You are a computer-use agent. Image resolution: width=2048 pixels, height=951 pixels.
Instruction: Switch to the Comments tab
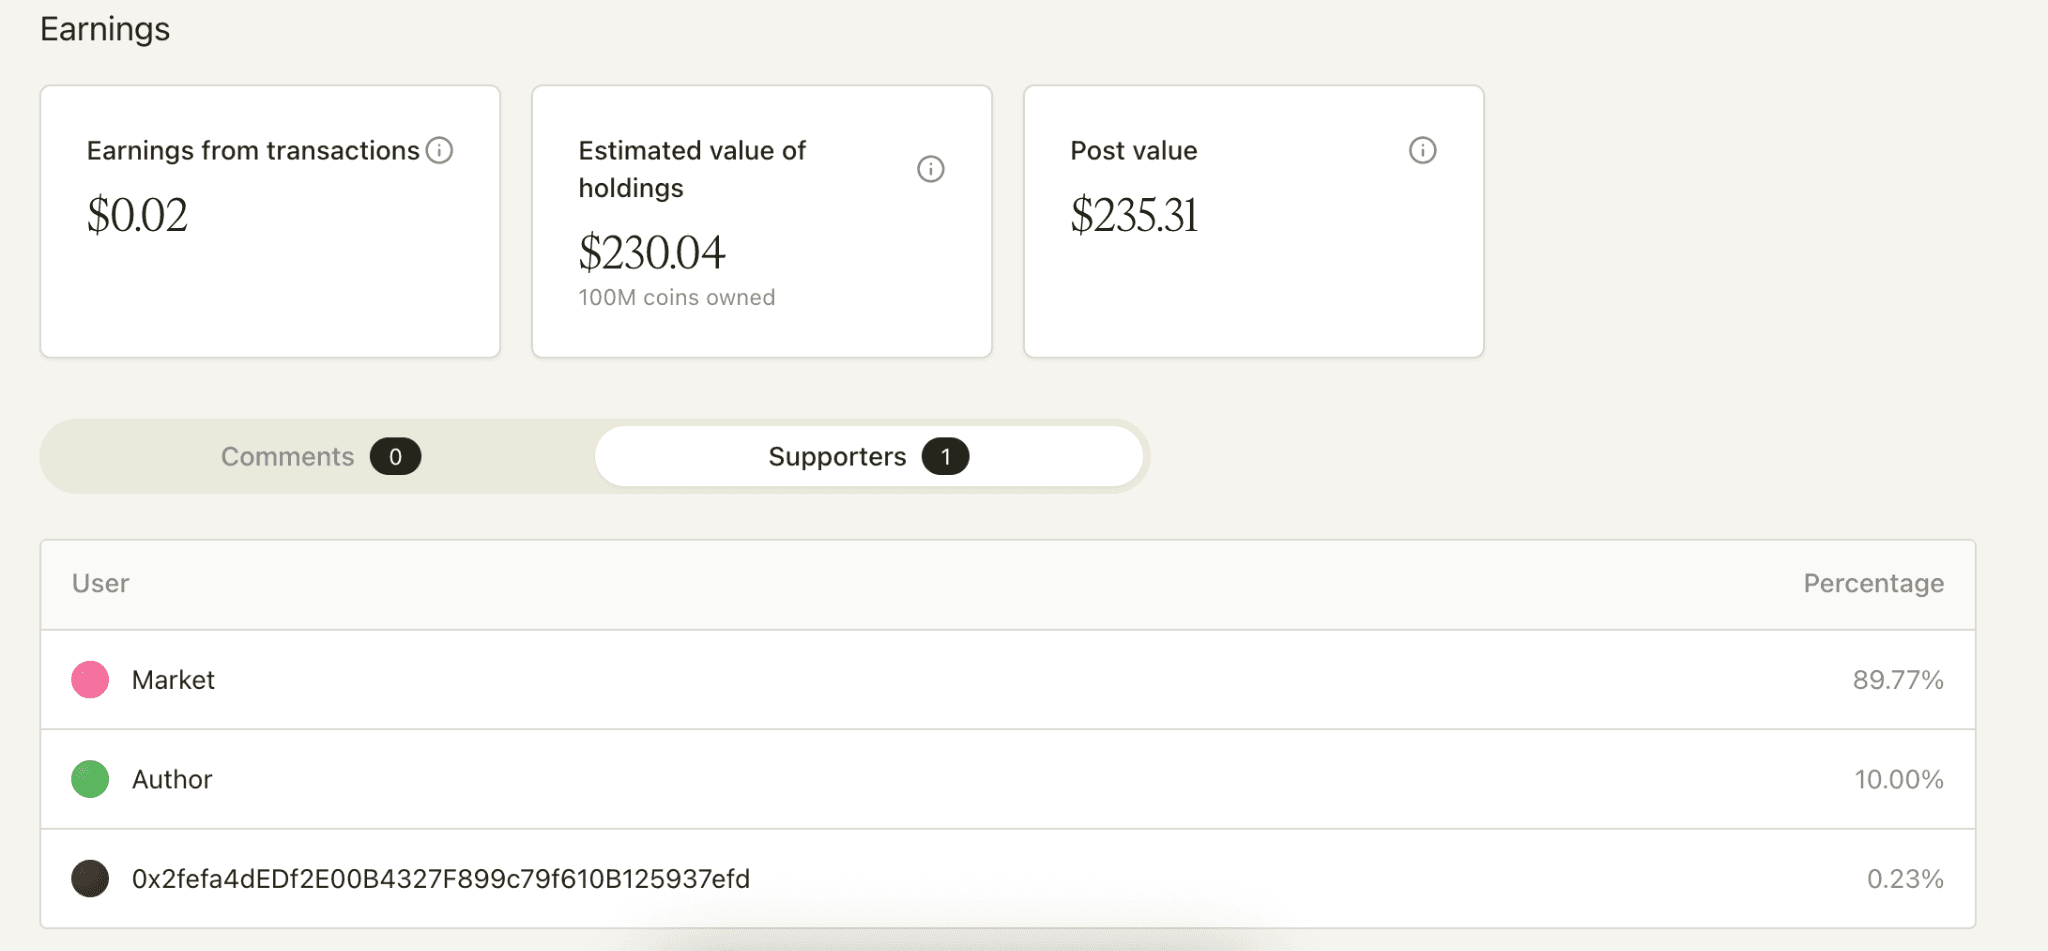320,457
